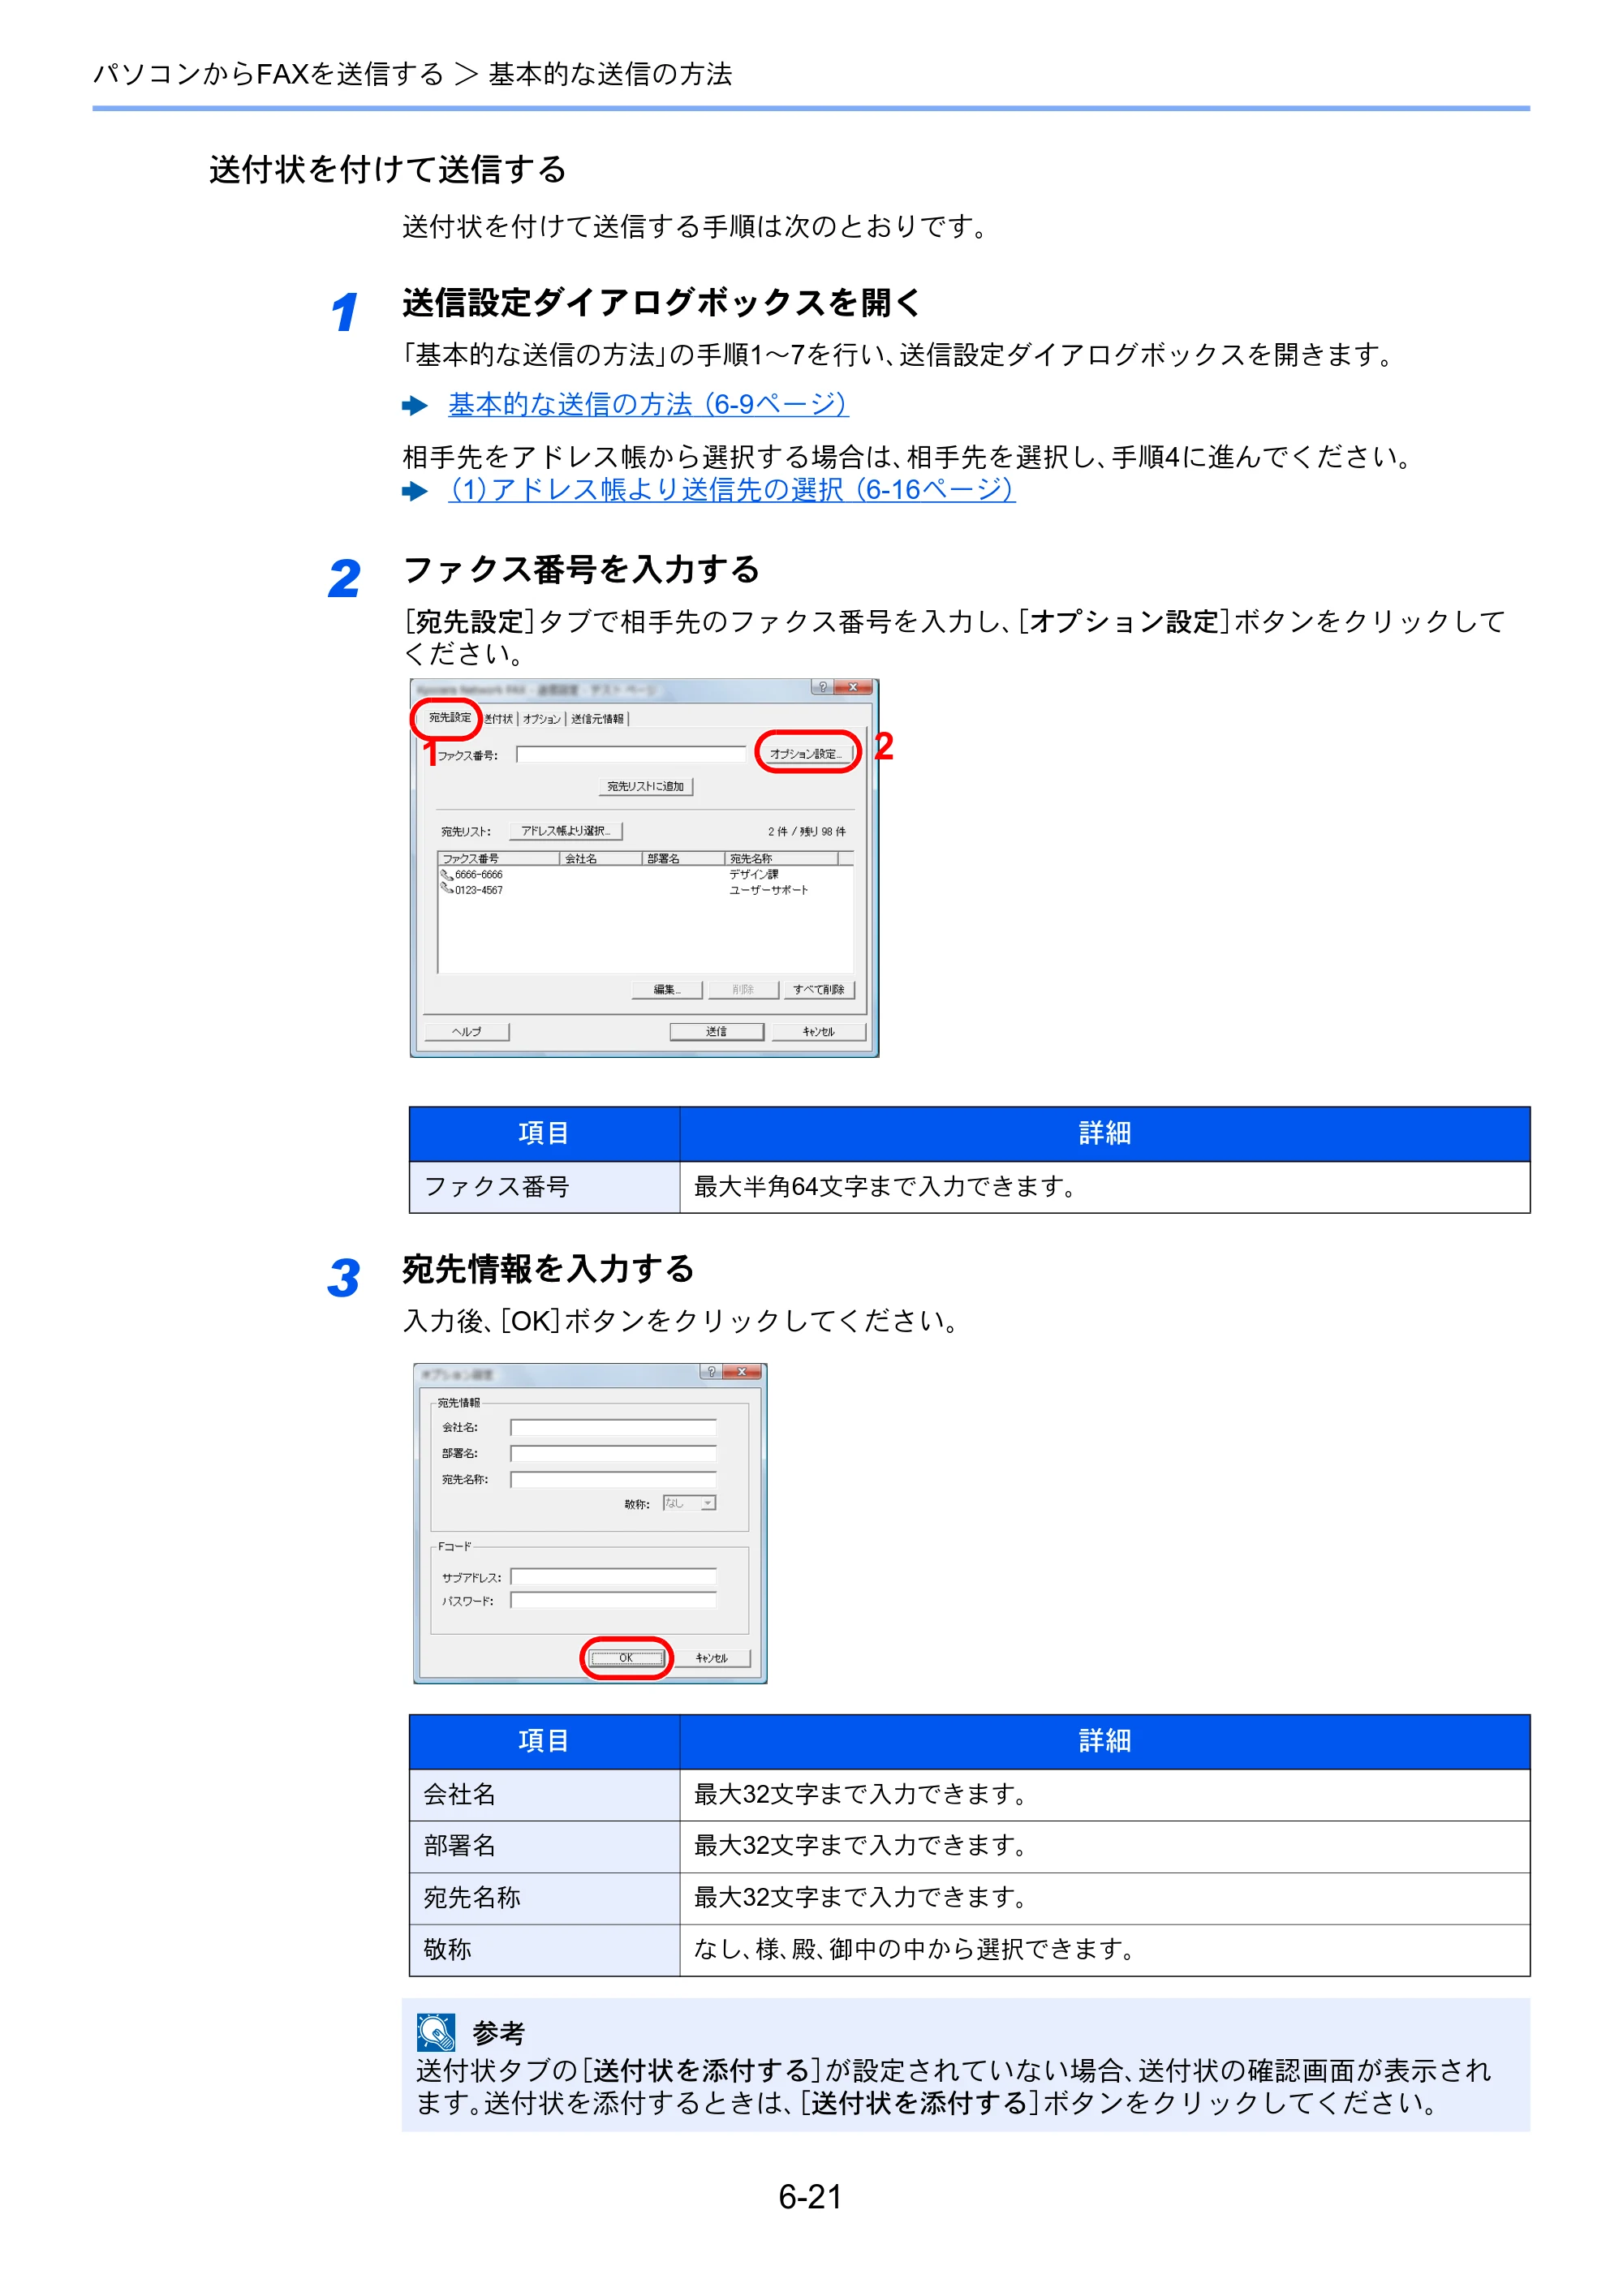The width and height of the screenshot is (1623, 2296).
Task: Click the 宛先名称 input field in option dialog
Action: pyautogui.click(x=613, y=1479)
